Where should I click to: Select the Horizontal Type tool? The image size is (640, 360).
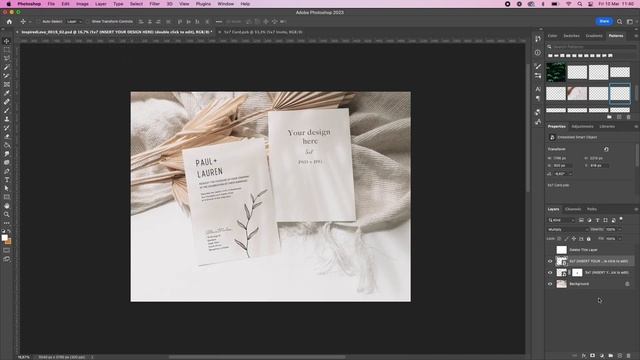[7, 180]
